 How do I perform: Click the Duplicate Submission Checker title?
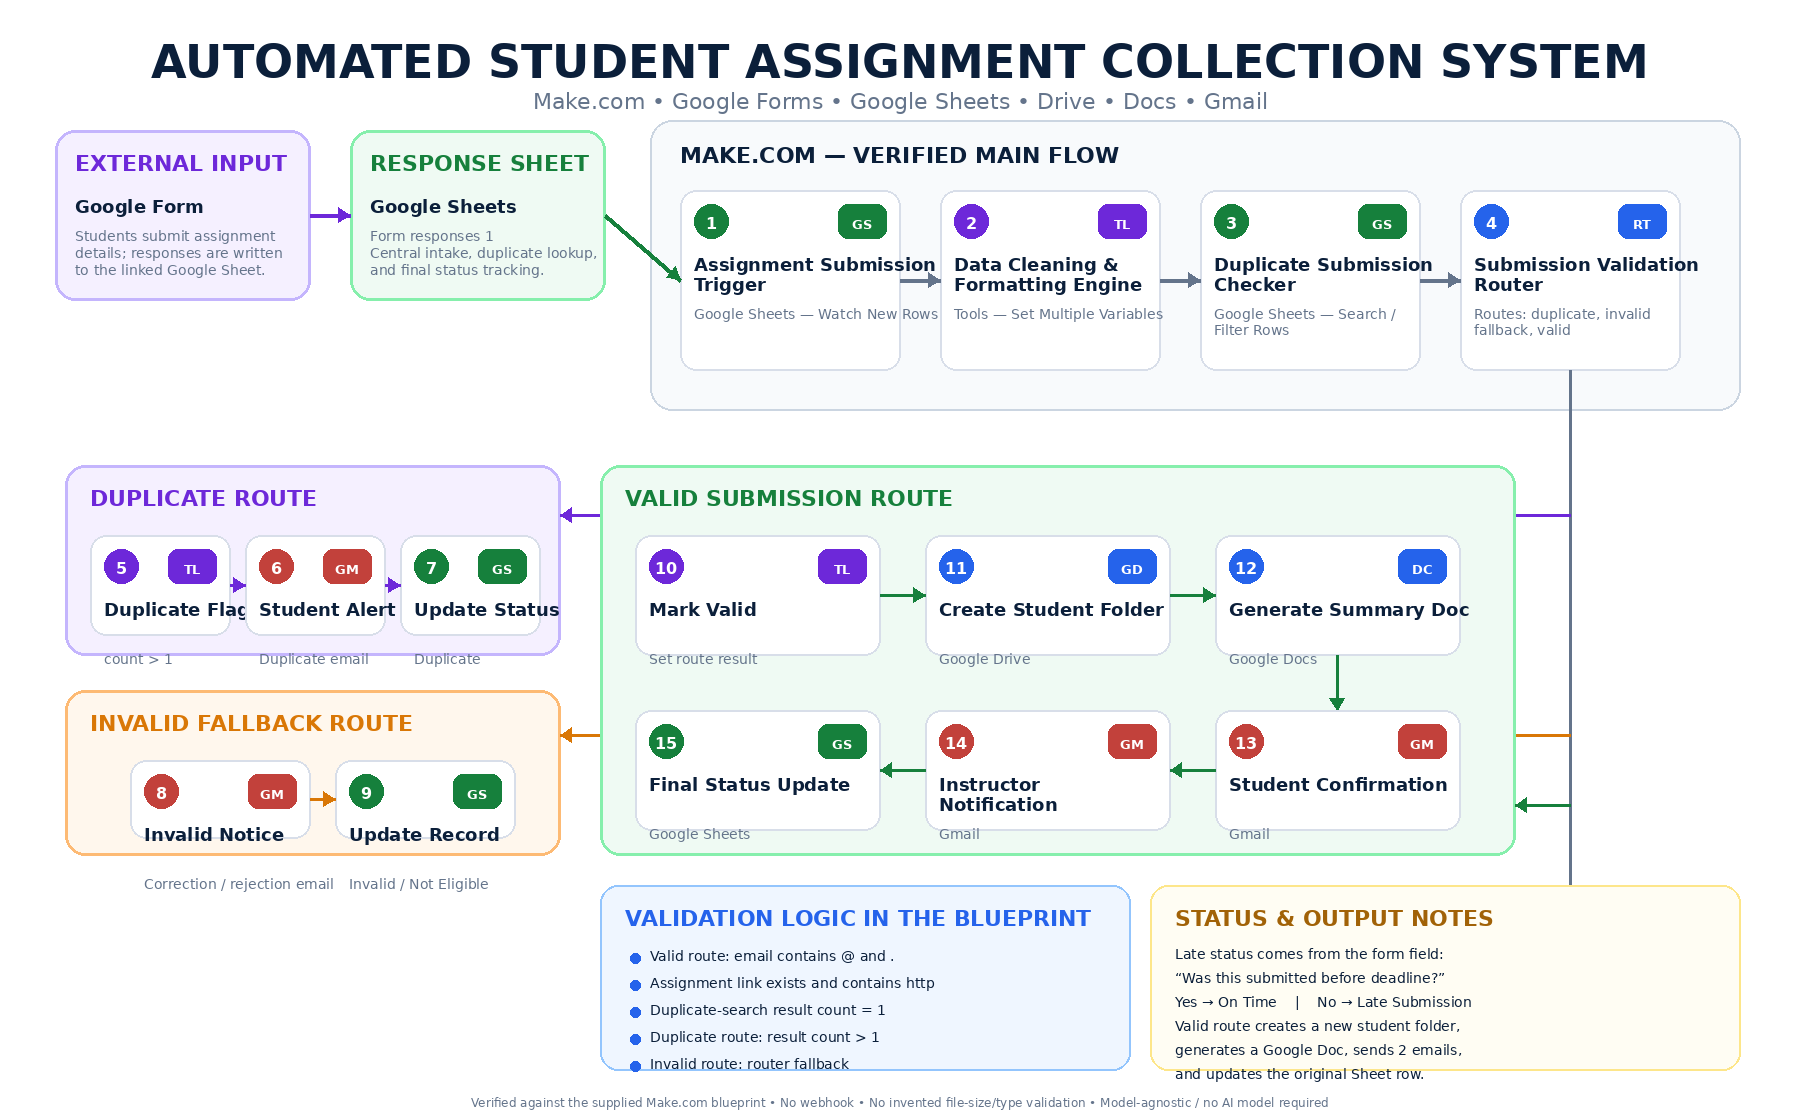[x=1323, y=274]
